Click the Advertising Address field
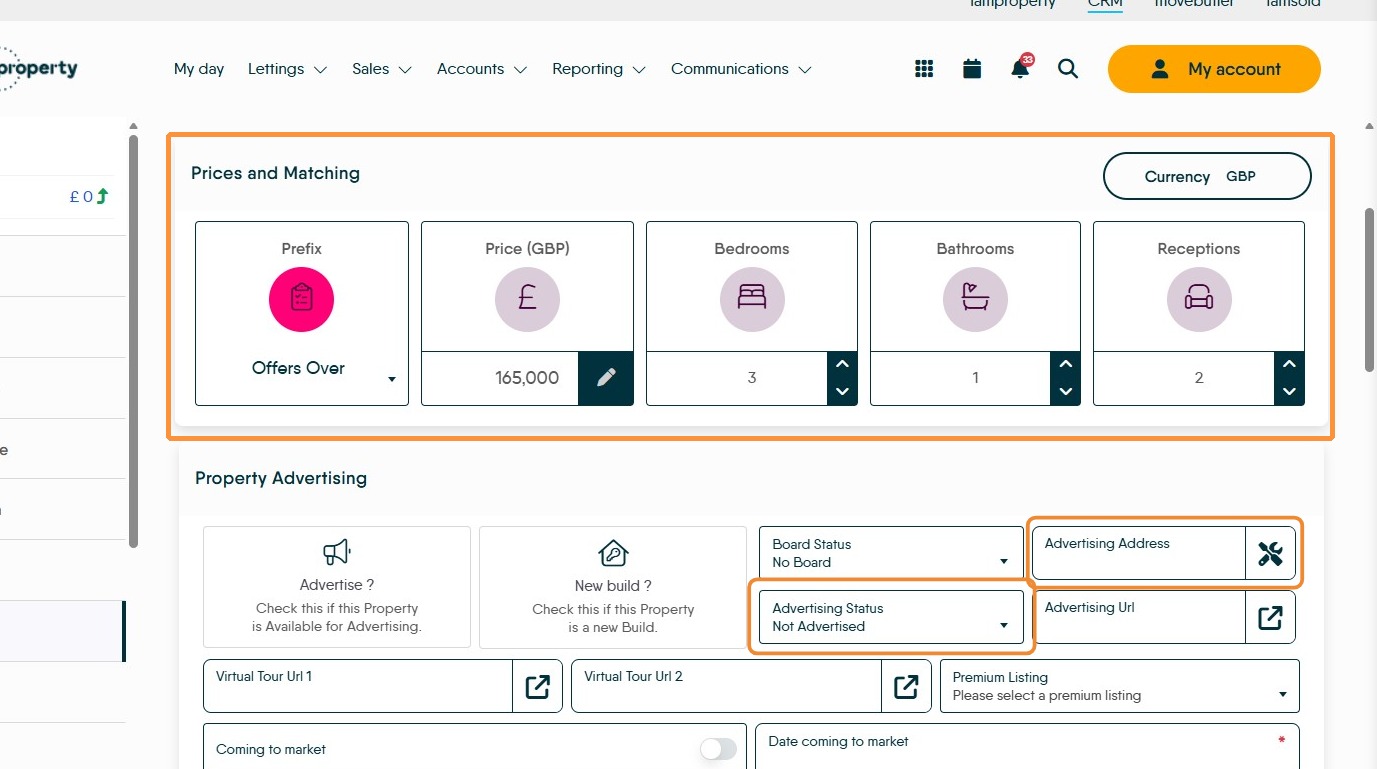Viewport: 1377px width, 769px height. click(1139, 553)
